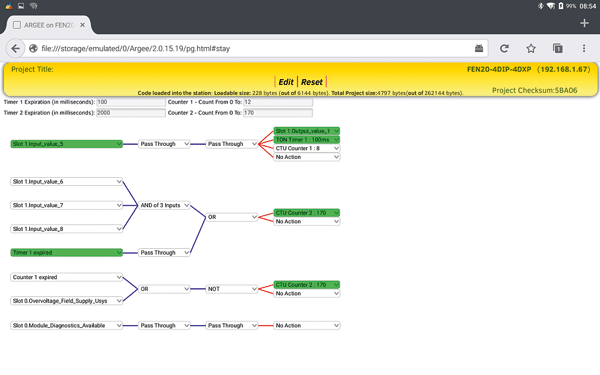
Task: Click the Android icon in address bar
Action: click(x=479, y=48)
